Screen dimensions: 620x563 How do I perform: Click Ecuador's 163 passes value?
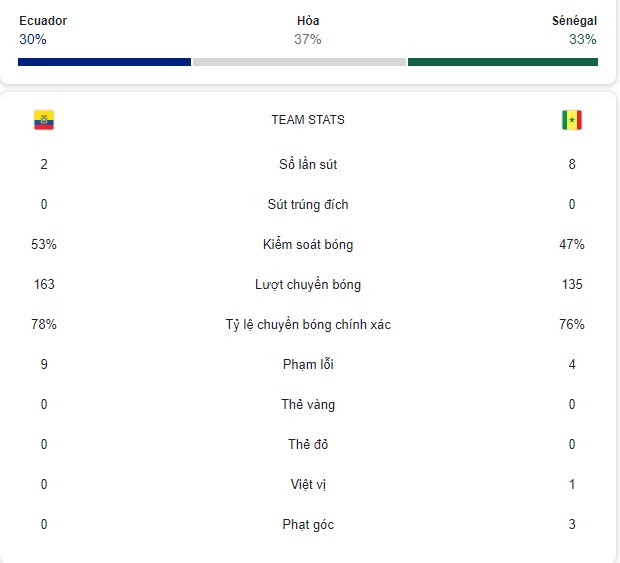tap(44, 284)
